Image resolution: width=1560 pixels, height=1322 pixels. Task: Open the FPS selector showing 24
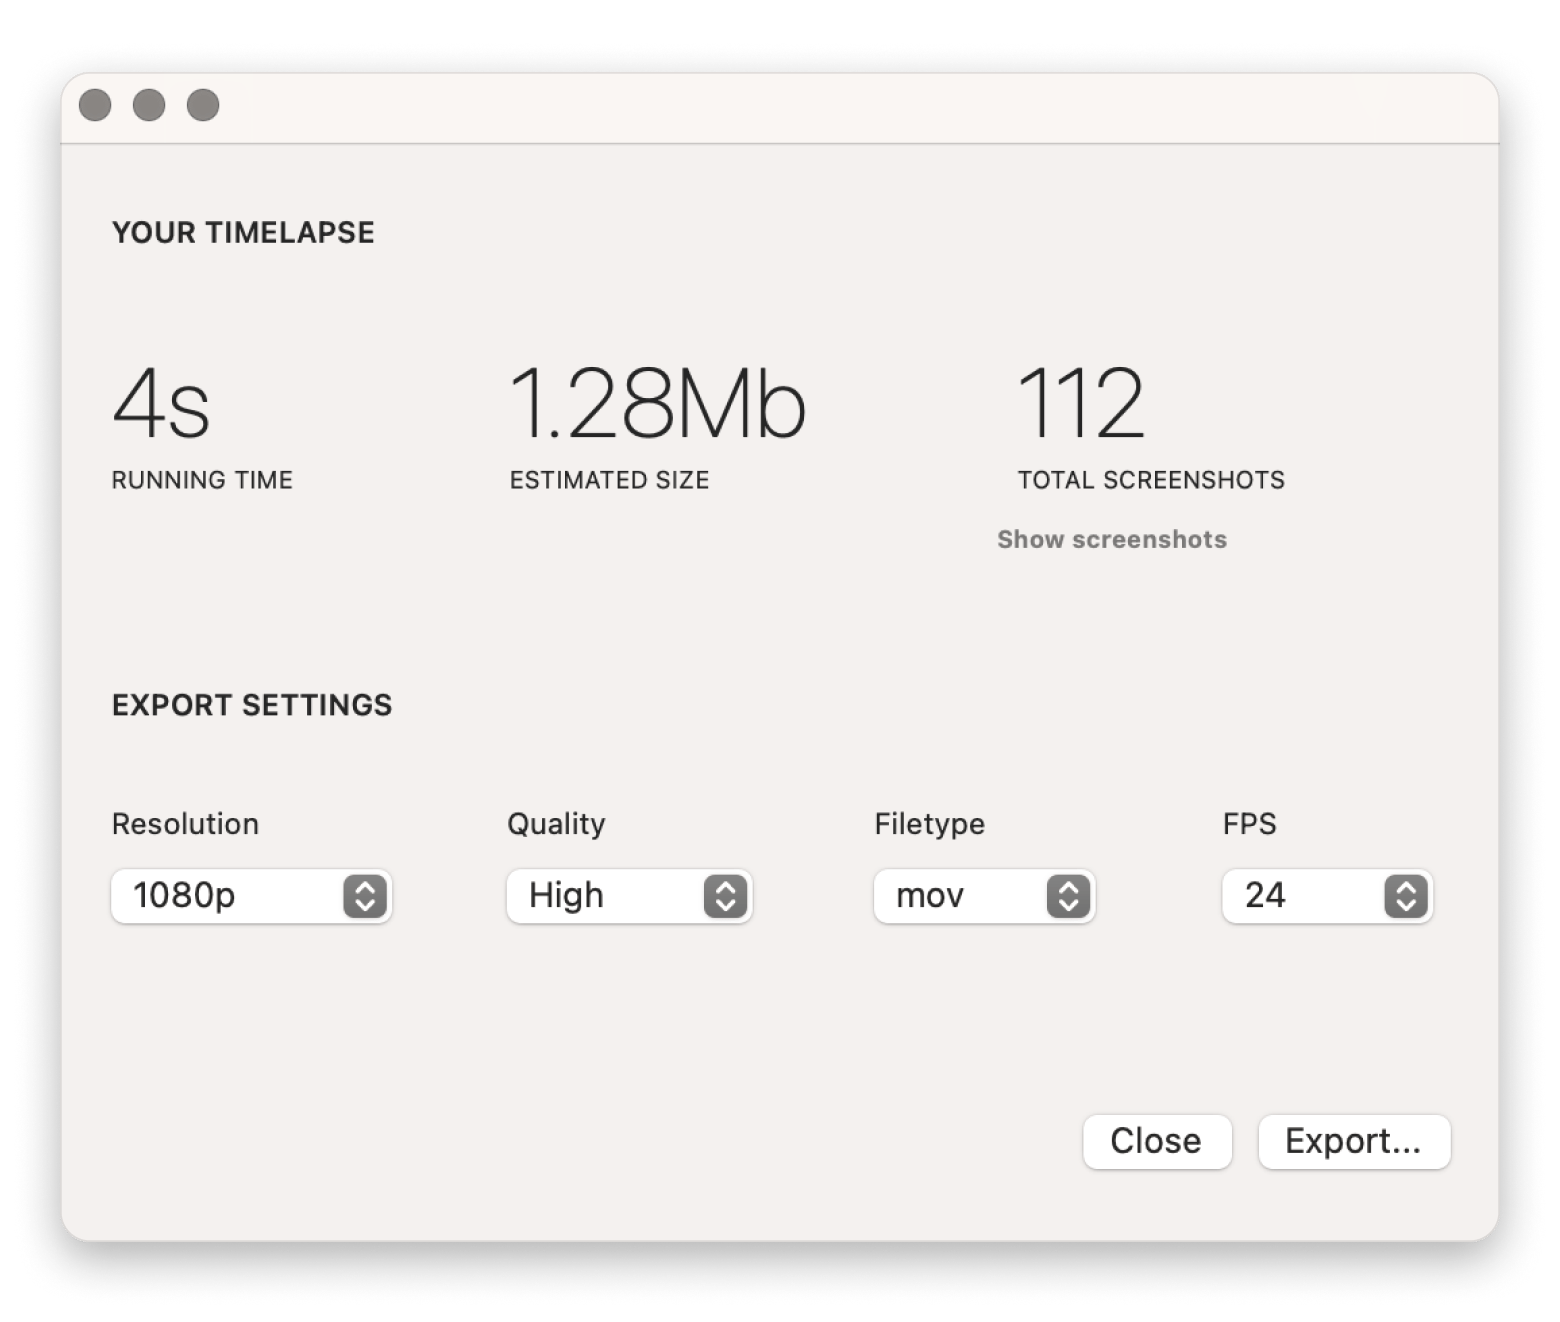pyautogui.click(x=1300, y=896)
